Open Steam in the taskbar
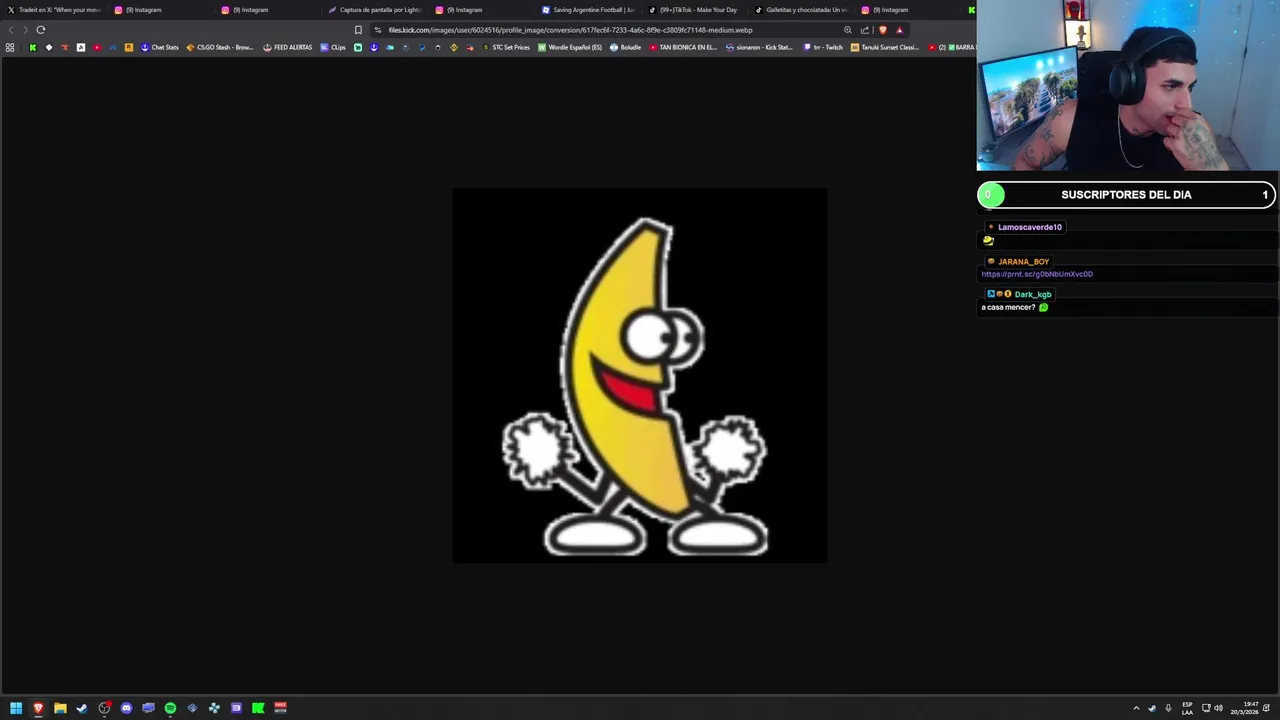 tap(82, 708)
